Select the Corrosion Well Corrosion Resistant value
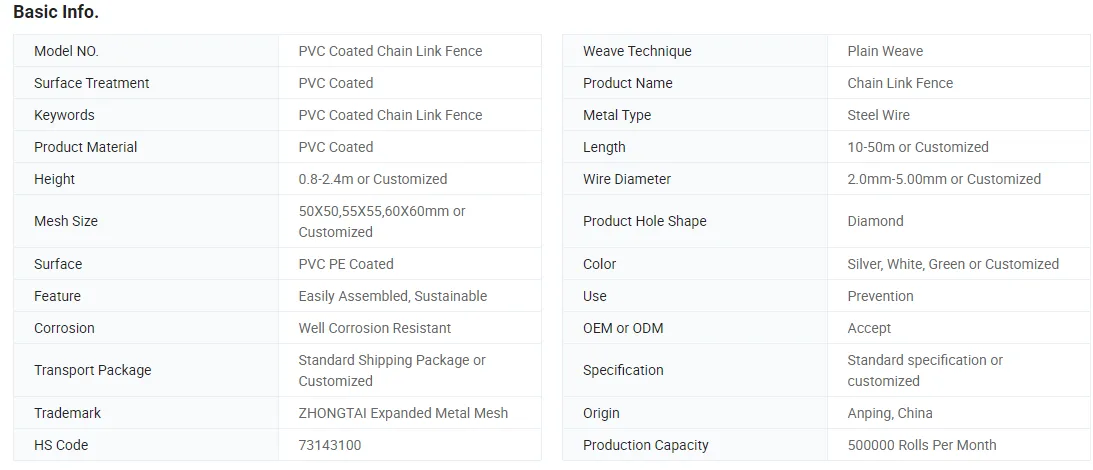1093x470 pixels. 374,328
